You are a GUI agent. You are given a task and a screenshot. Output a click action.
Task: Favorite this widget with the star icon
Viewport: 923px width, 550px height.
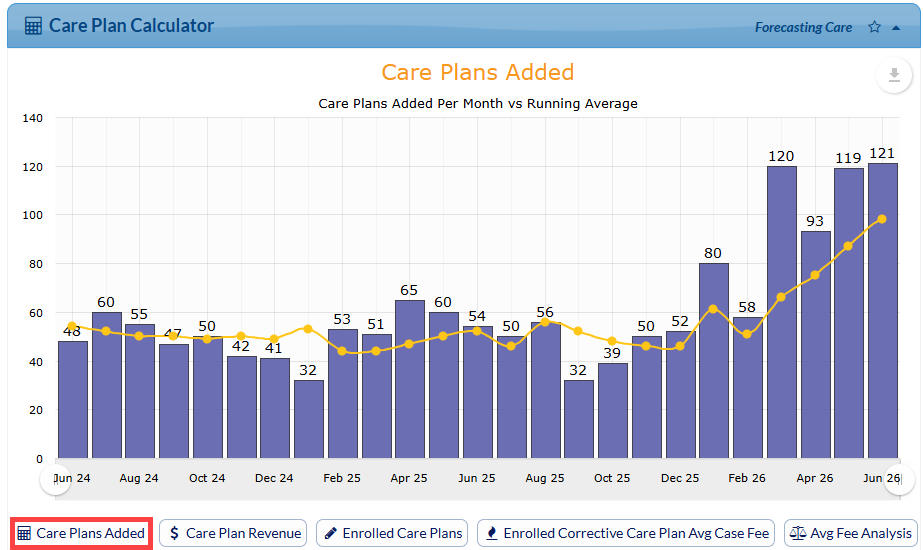click(874, 27)
